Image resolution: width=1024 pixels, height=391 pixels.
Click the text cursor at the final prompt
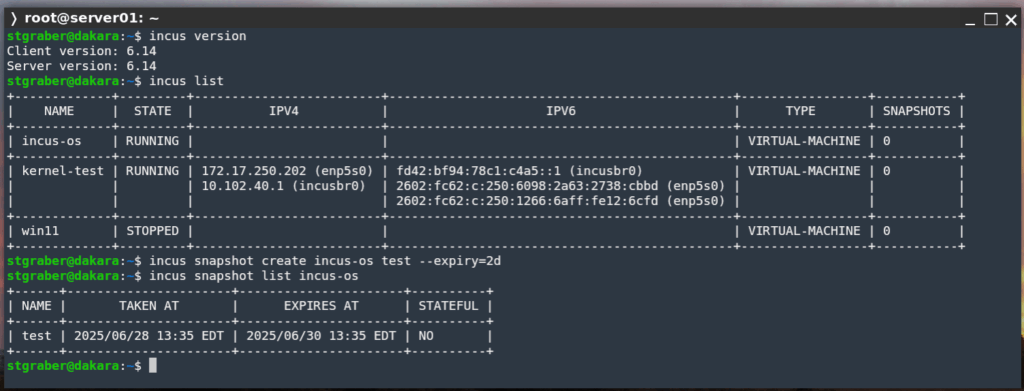[153, 366]
